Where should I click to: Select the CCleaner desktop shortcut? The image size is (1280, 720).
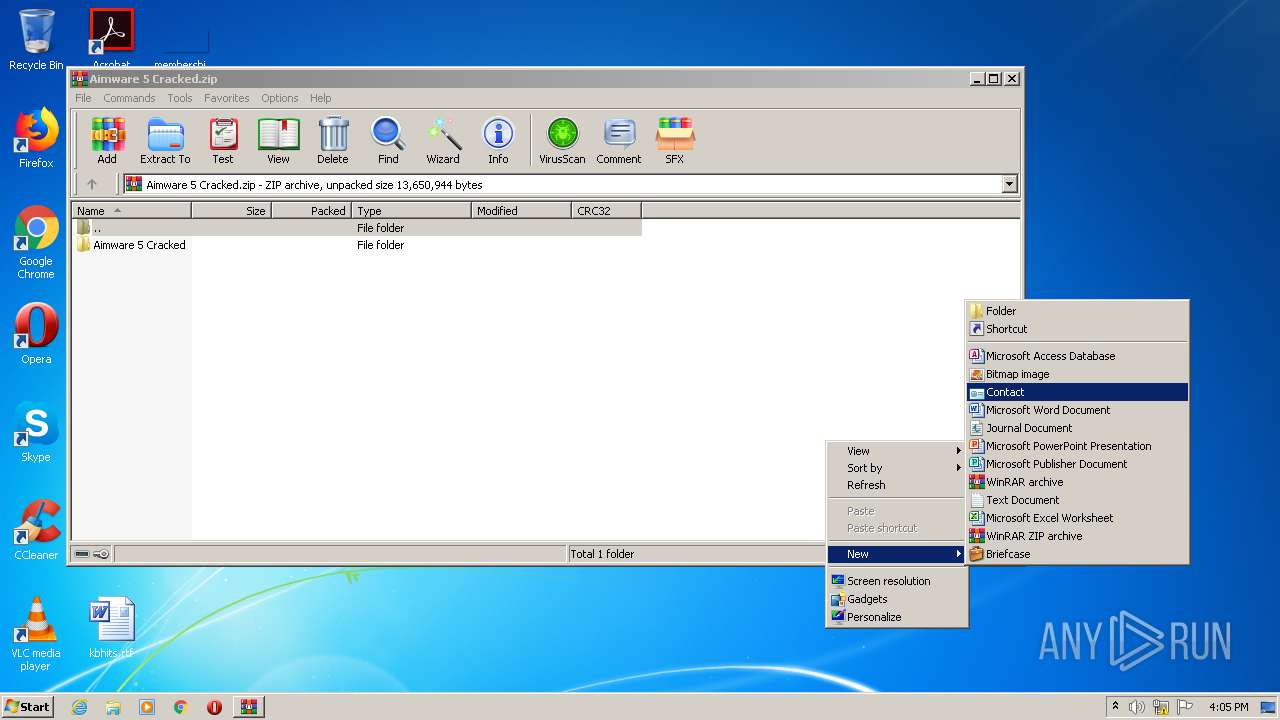(x=36, y=530)
